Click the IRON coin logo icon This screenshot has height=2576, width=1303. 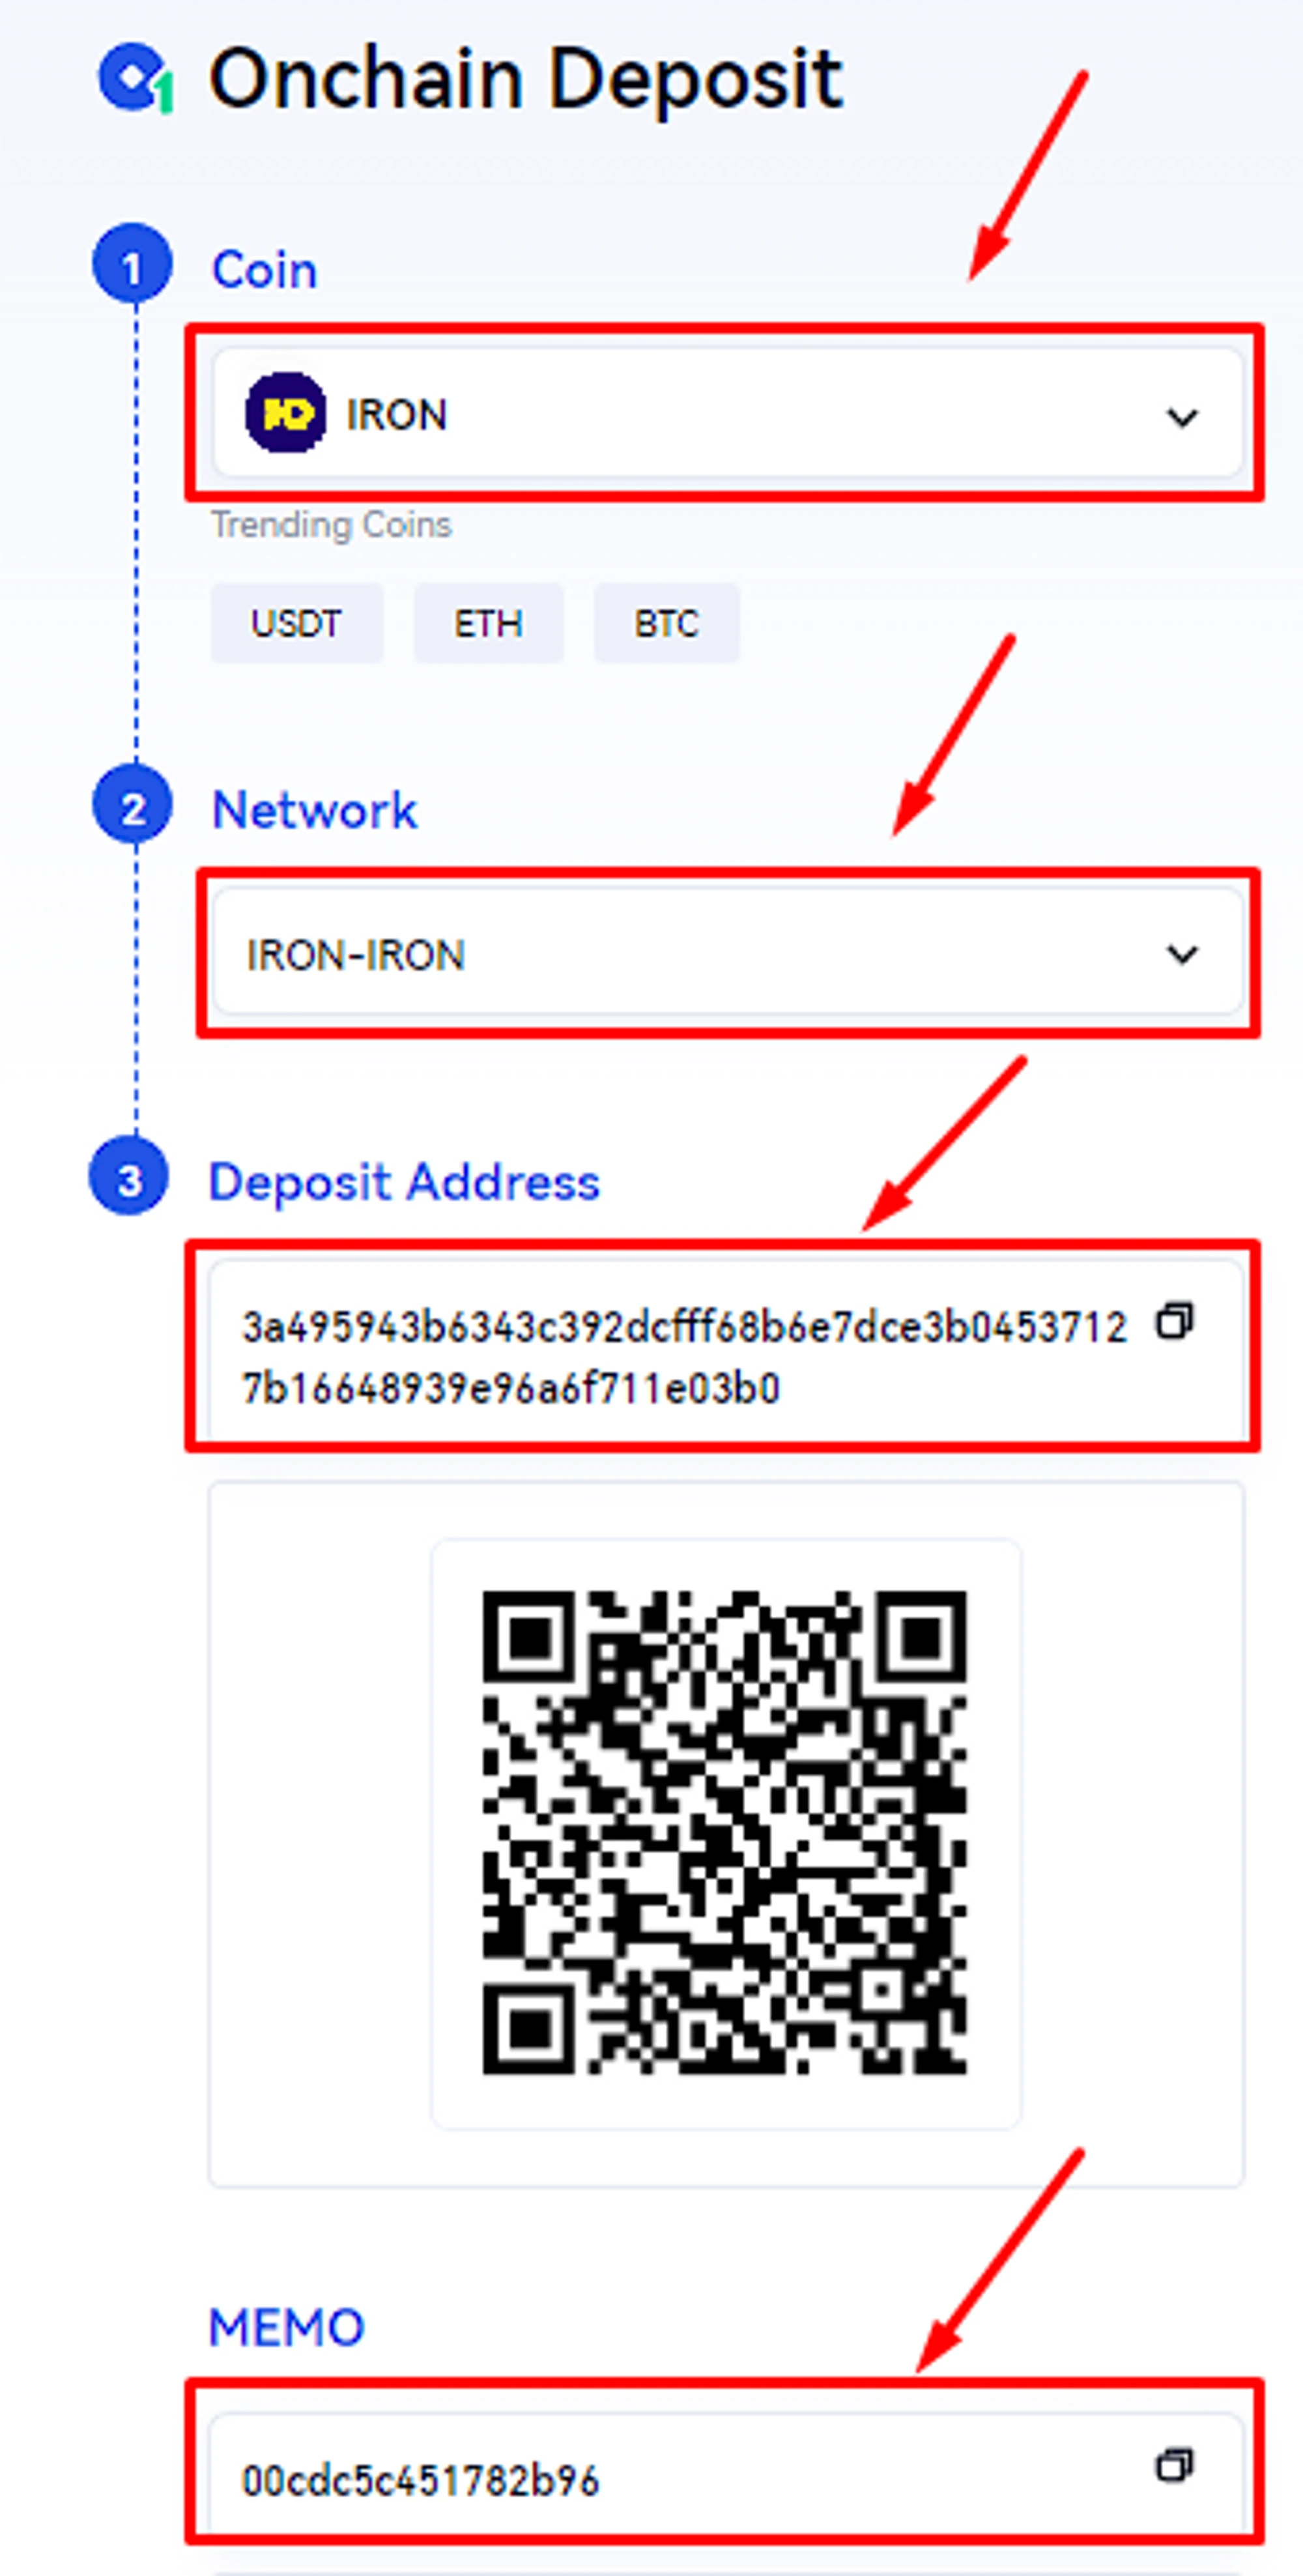coord(285,413)
